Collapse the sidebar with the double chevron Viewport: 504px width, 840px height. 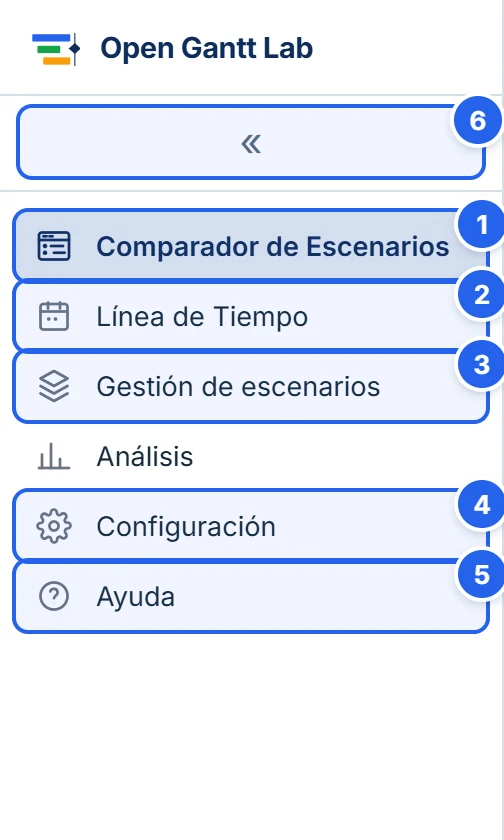point(251,142)
